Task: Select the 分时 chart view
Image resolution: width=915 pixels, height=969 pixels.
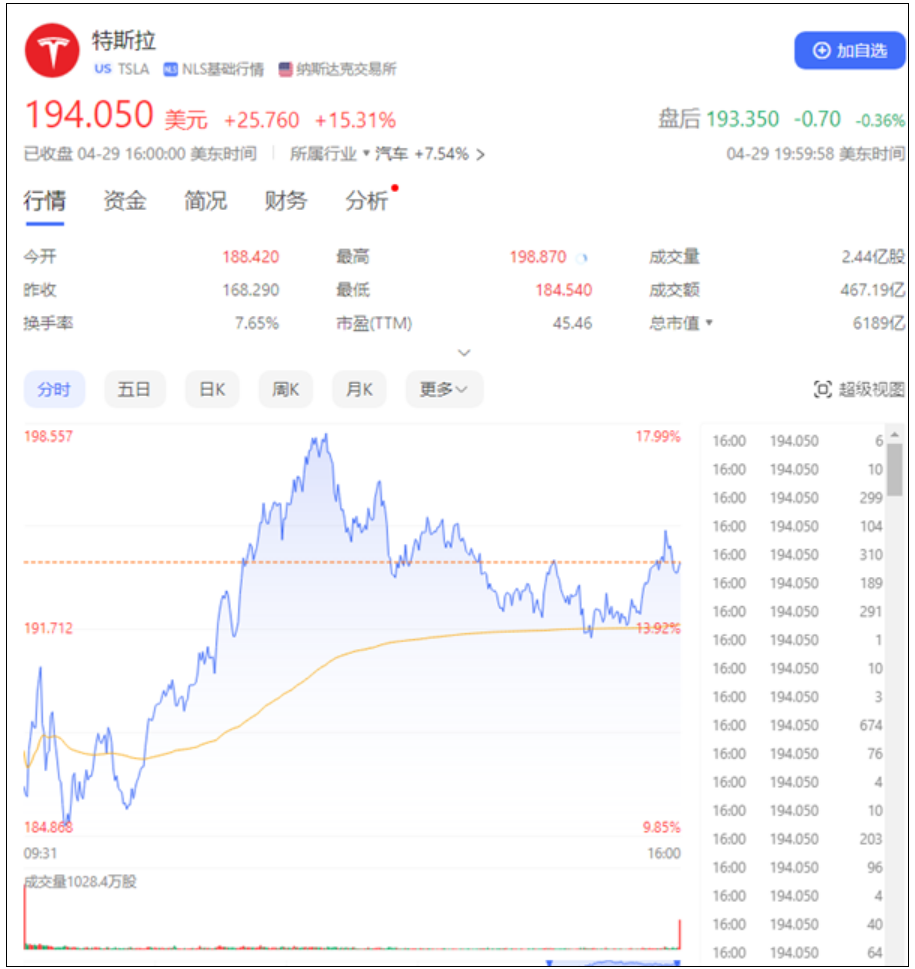Action: 54,389
